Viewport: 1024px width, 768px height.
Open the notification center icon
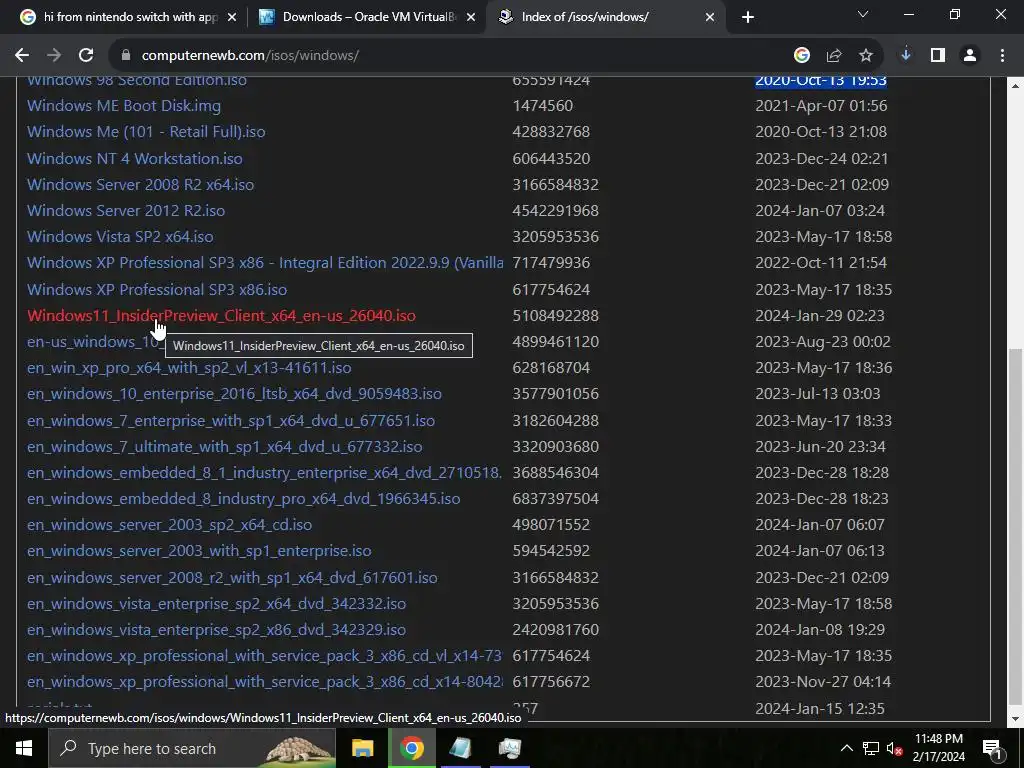(x=992, y=748)
